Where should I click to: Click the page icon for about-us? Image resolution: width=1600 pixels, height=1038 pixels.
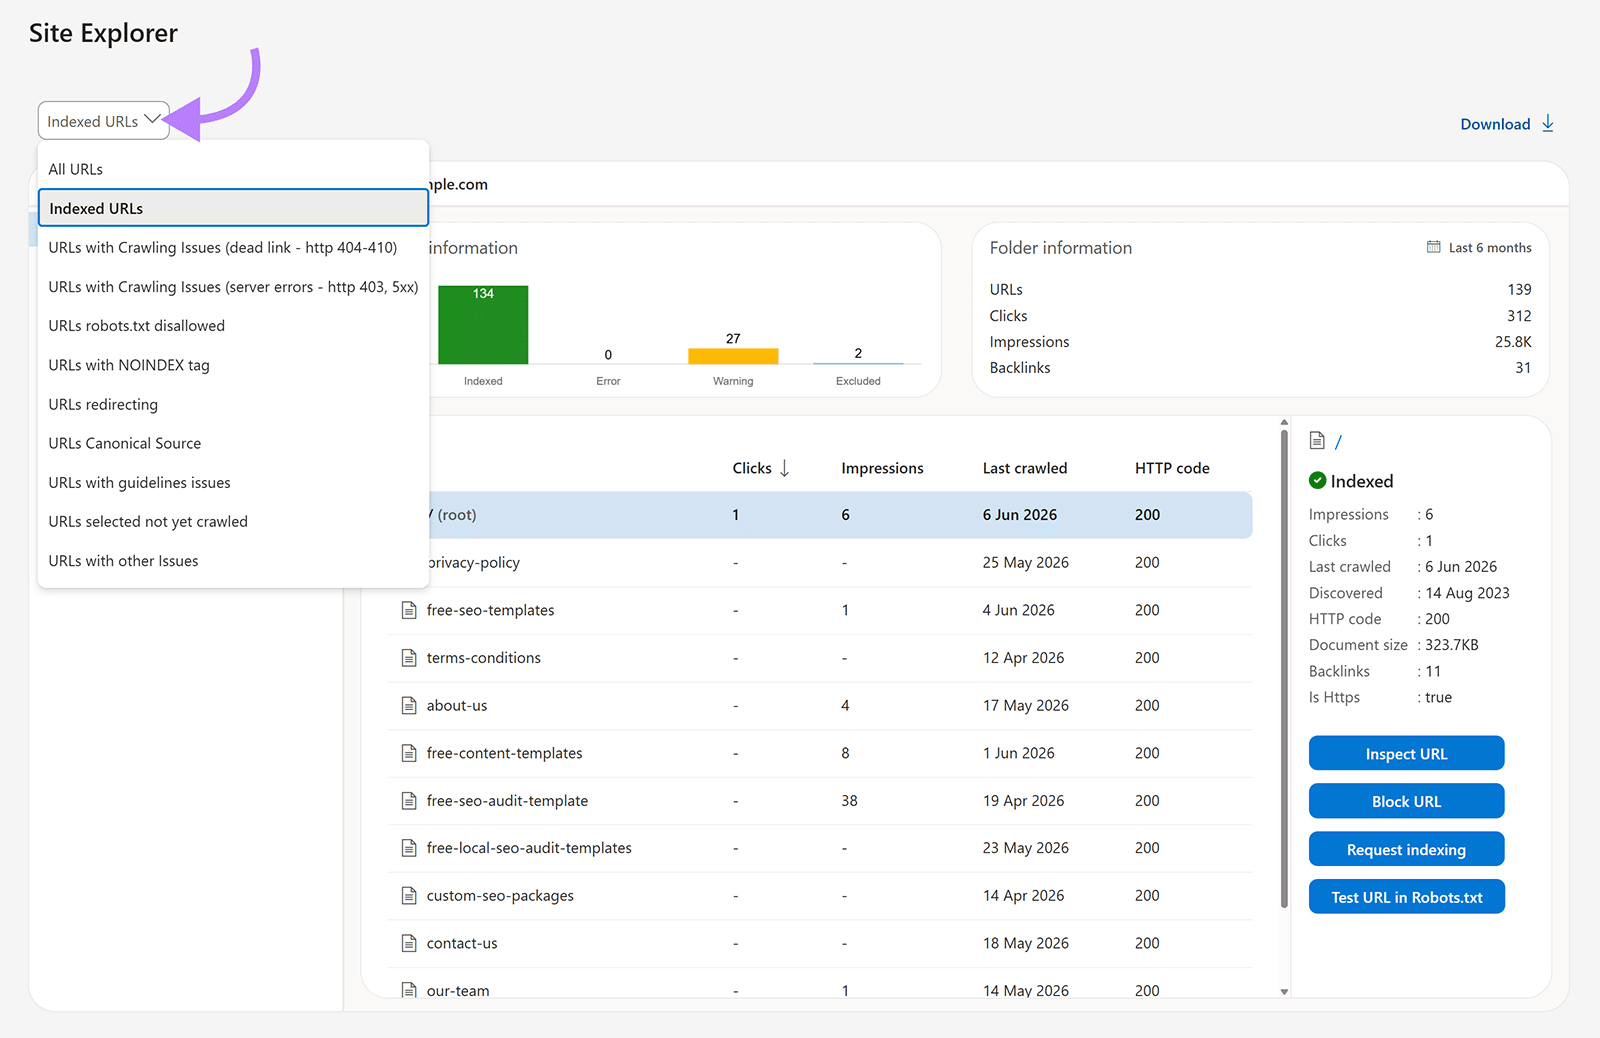tap(409, 706)
